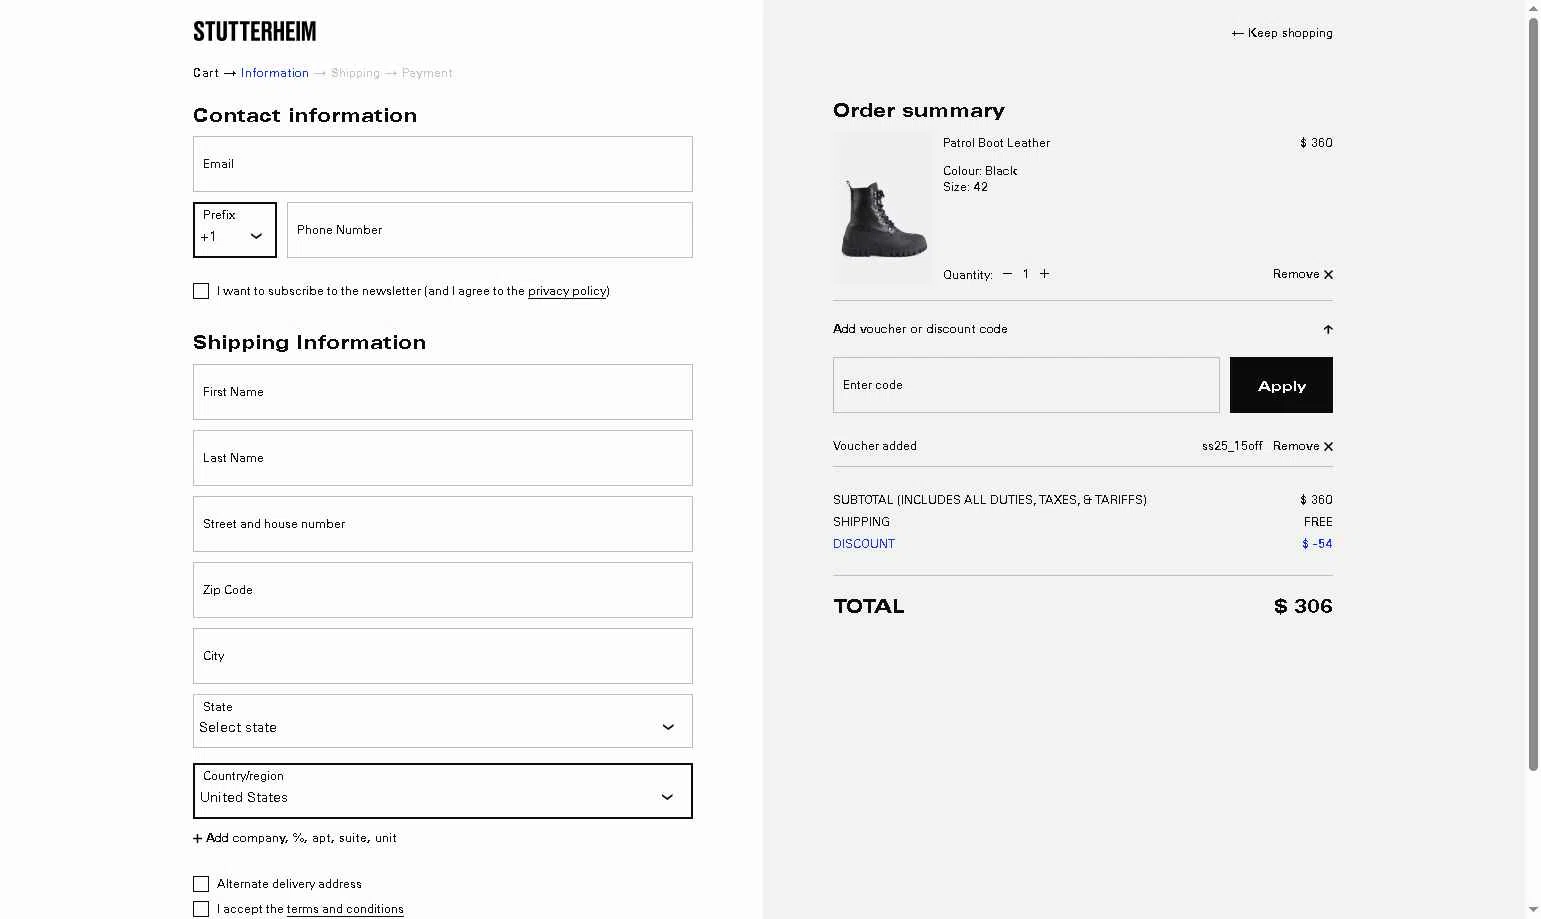This screenshot has height=919, width=1541.
Task: Apply the discount code
Action: point(1281,385)
